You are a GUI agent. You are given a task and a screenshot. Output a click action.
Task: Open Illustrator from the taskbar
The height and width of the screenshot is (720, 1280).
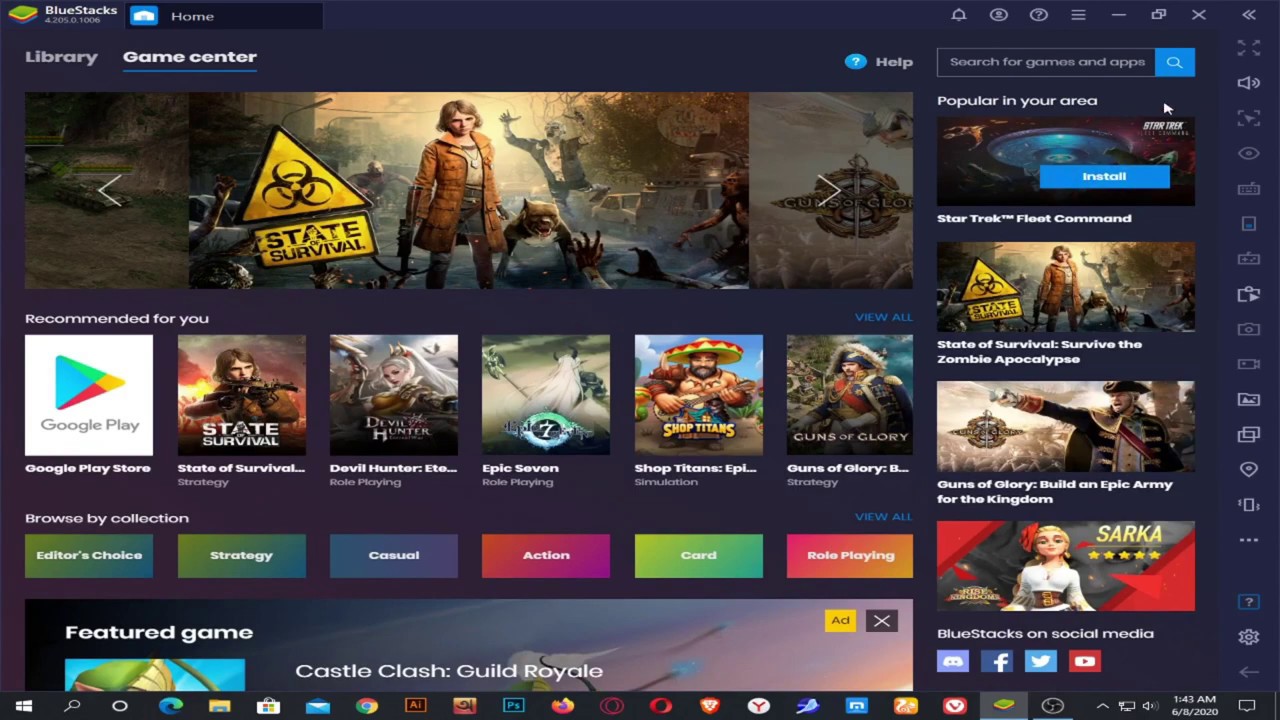(415, 706)
